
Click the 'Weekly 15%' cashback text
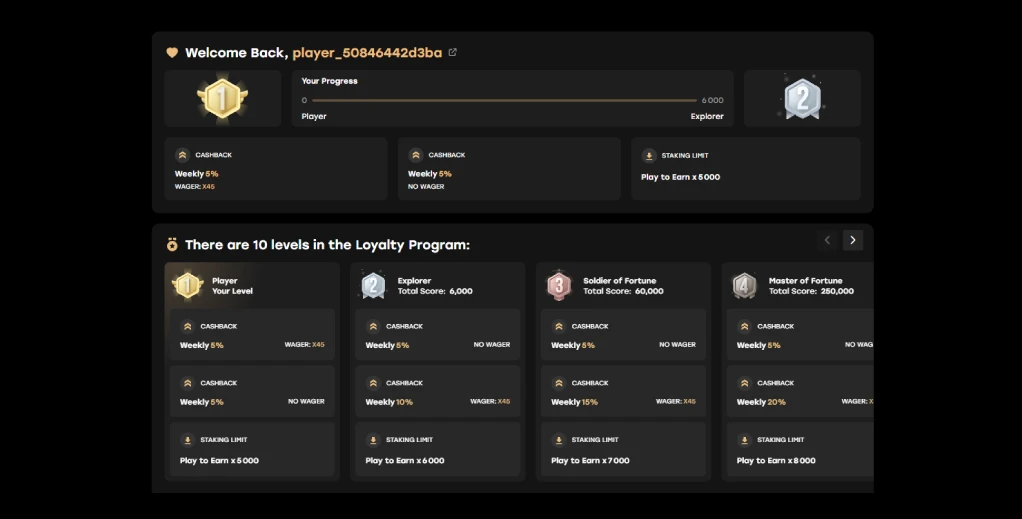pyautogui.click(x=574, y=402)
